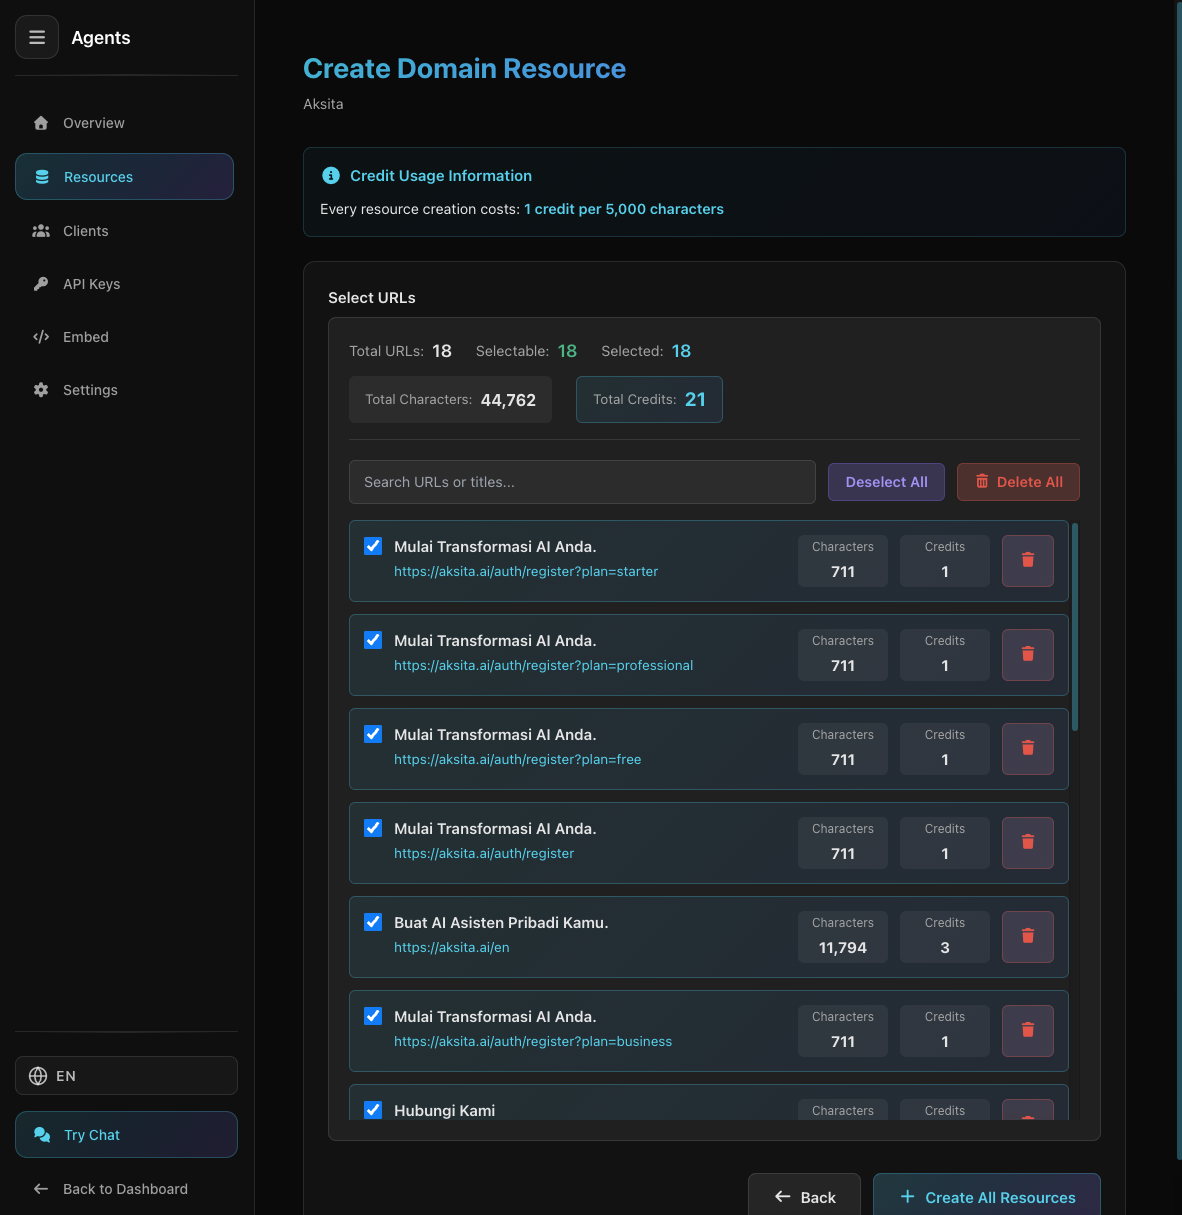
Task: Open the aksita.ai/auth/register link
Action: point(483,853)
